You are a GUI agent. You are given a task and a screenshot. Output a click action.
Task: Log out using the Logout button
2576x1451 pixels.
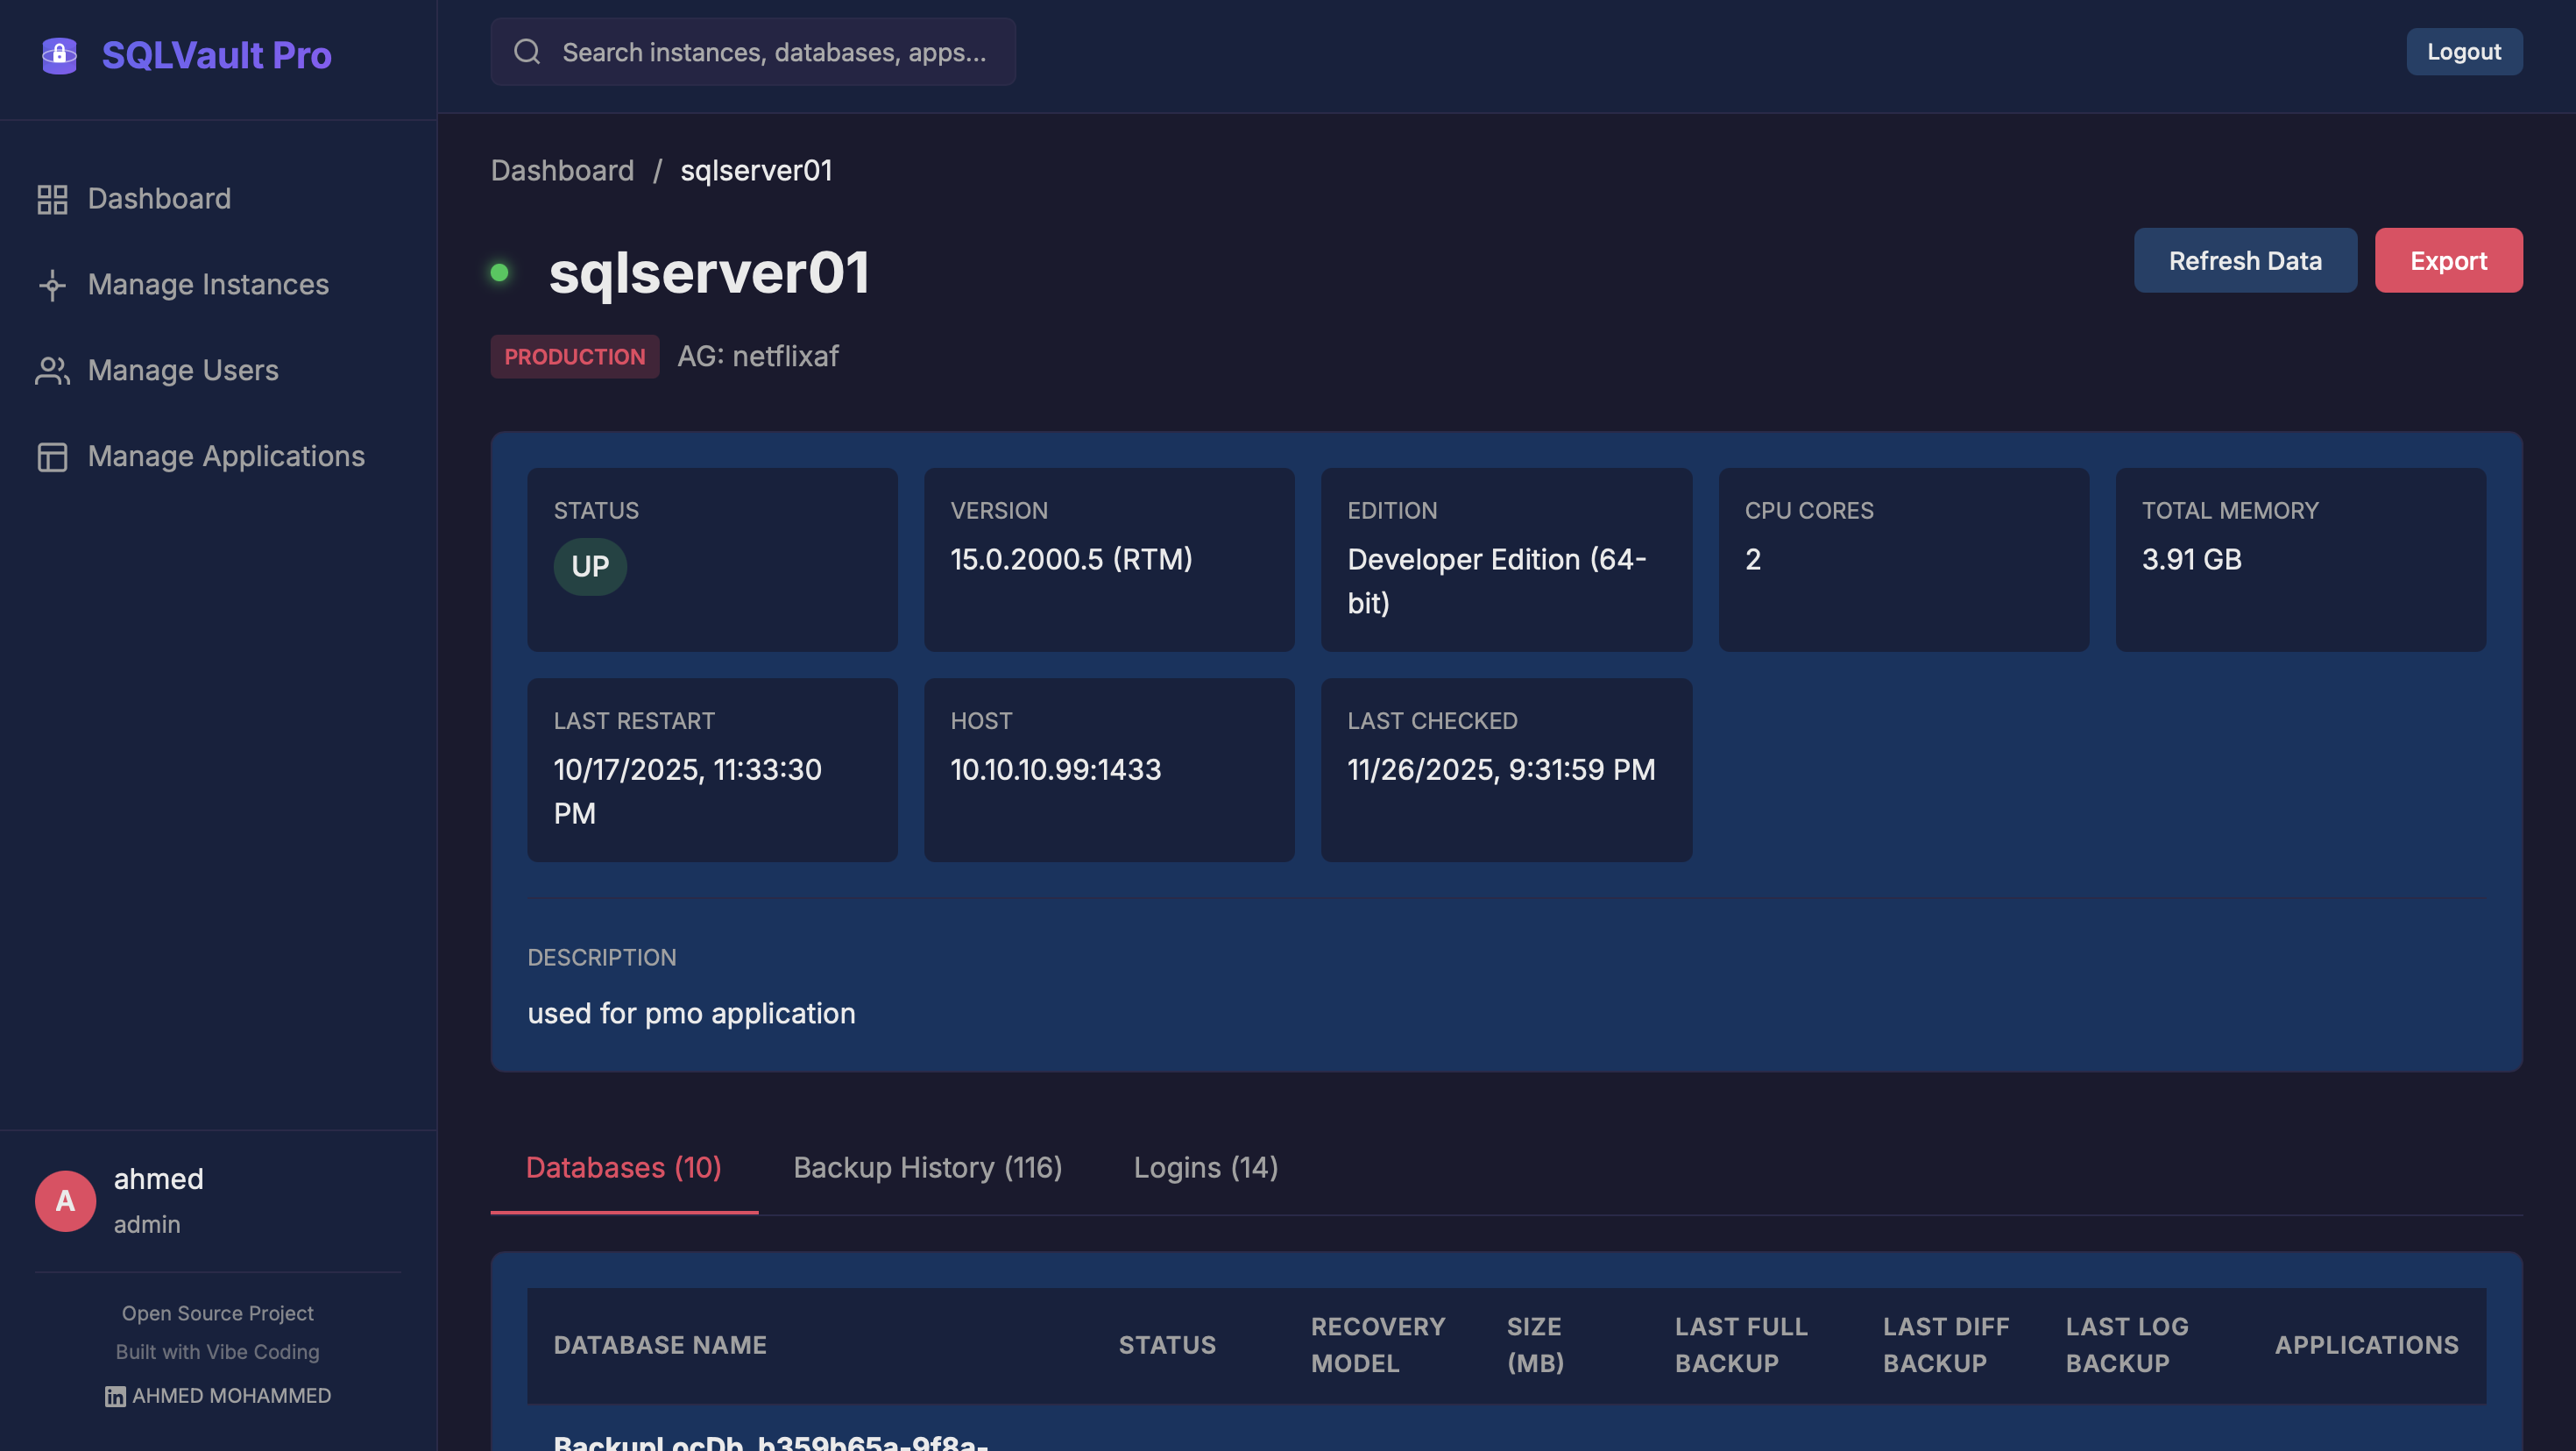2463,52
